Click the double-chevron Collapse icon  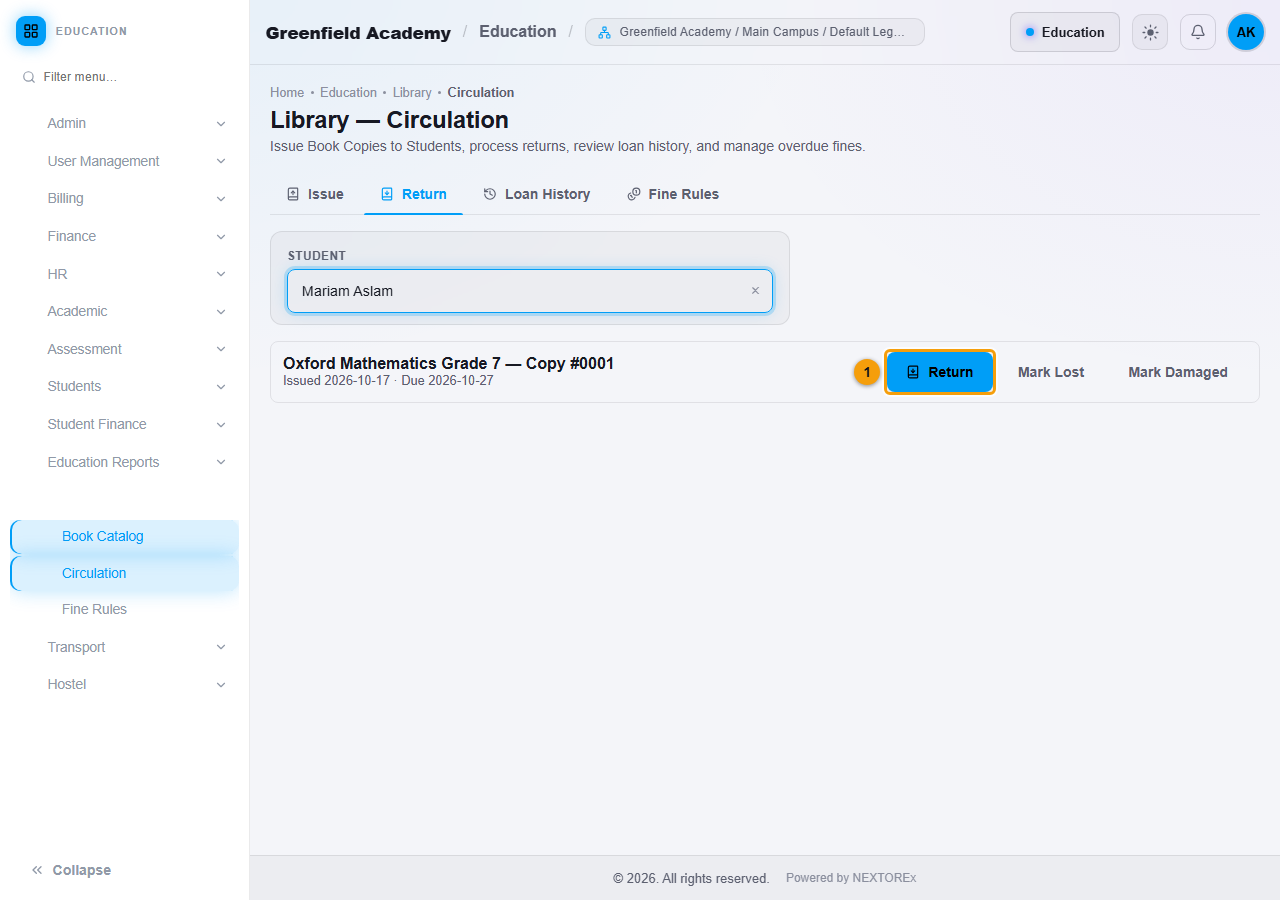coord(37,870)
